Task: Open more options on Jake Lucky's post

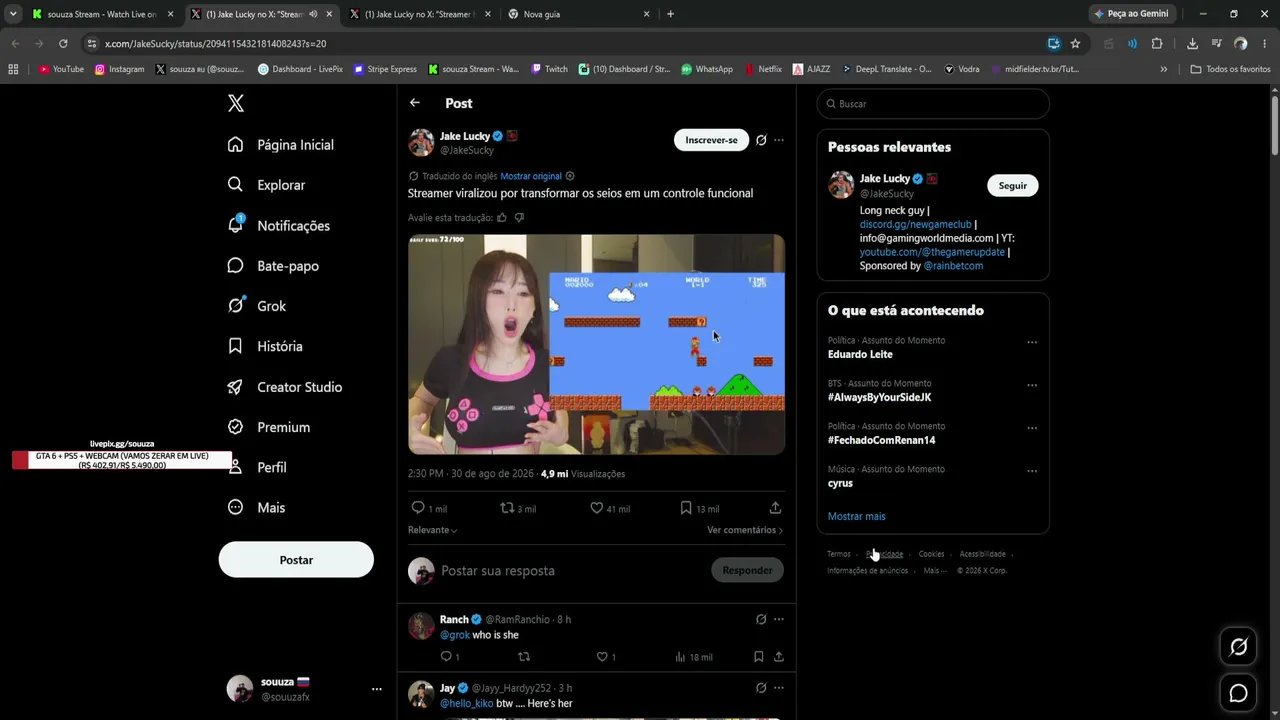Action: click(x=779, y=140)
